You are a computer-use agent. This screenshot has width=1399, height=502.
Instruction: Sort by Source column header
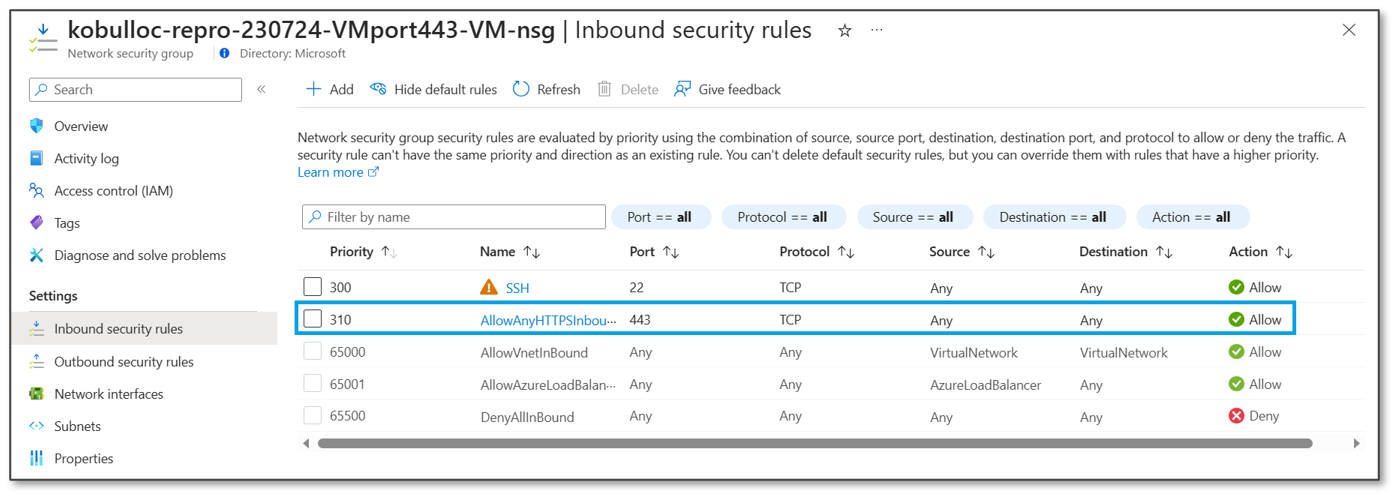[x=962, y=252]
